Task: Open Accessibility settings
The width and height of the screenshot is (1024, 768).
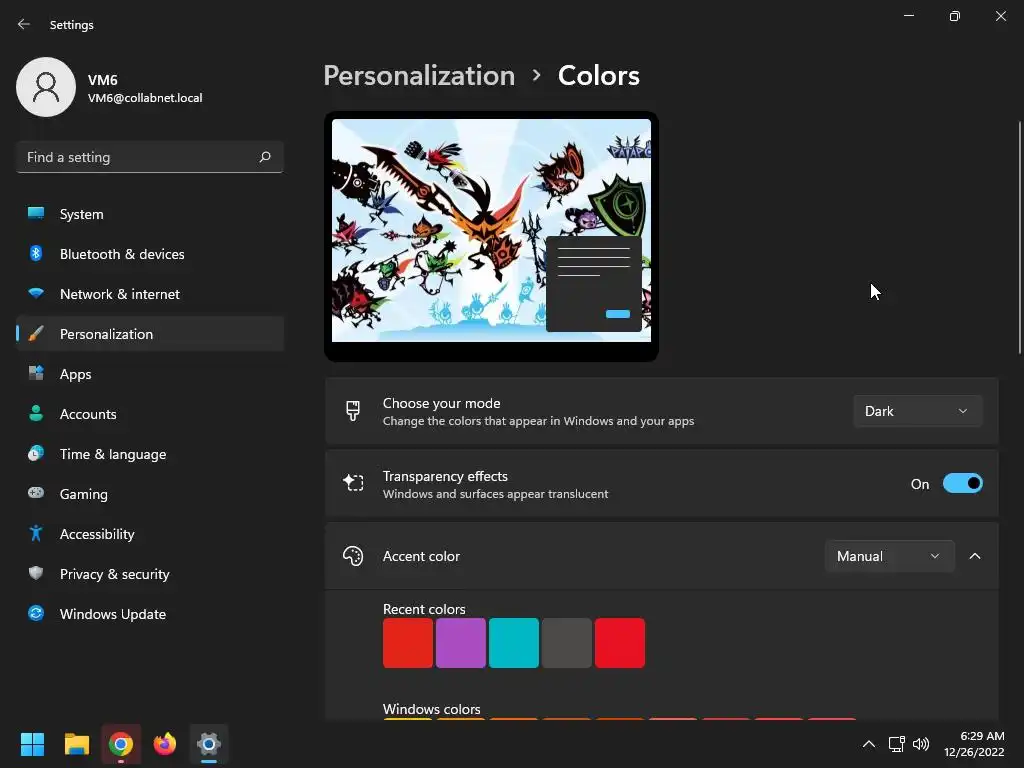Action: 150,534
